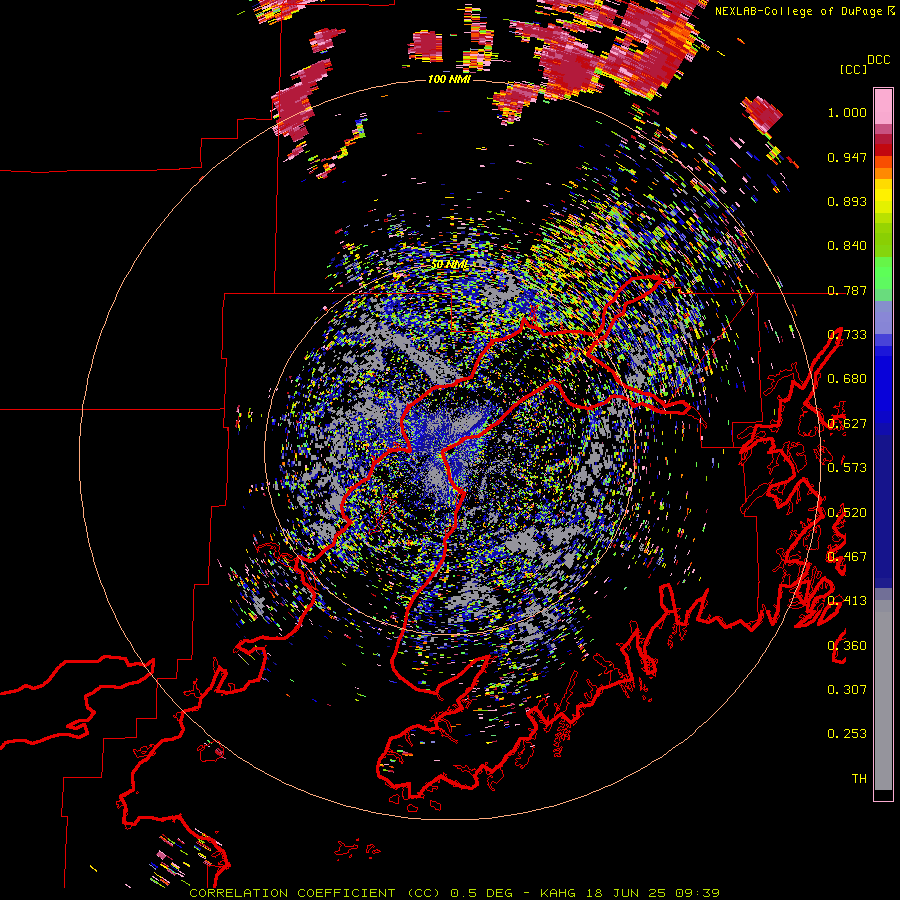Click the 0.360 legend value
900x900 pixels.
pyautogui.click(x=847, y=646)
